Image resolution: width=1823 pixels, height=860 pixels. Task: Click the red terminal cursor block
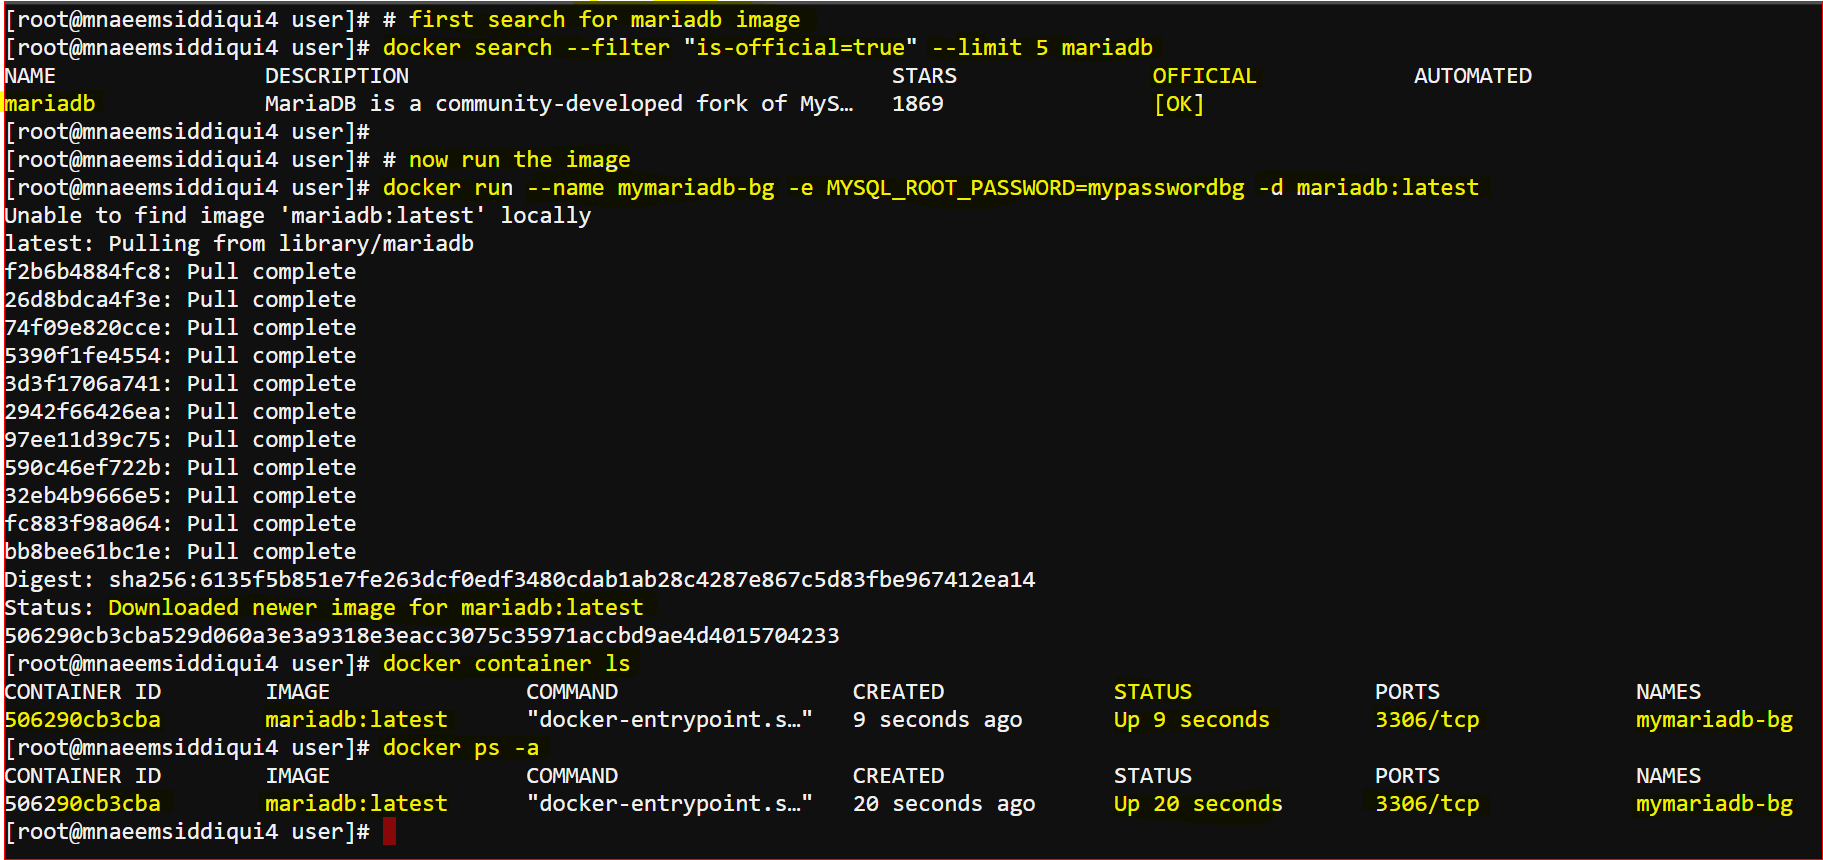(389, 831)
